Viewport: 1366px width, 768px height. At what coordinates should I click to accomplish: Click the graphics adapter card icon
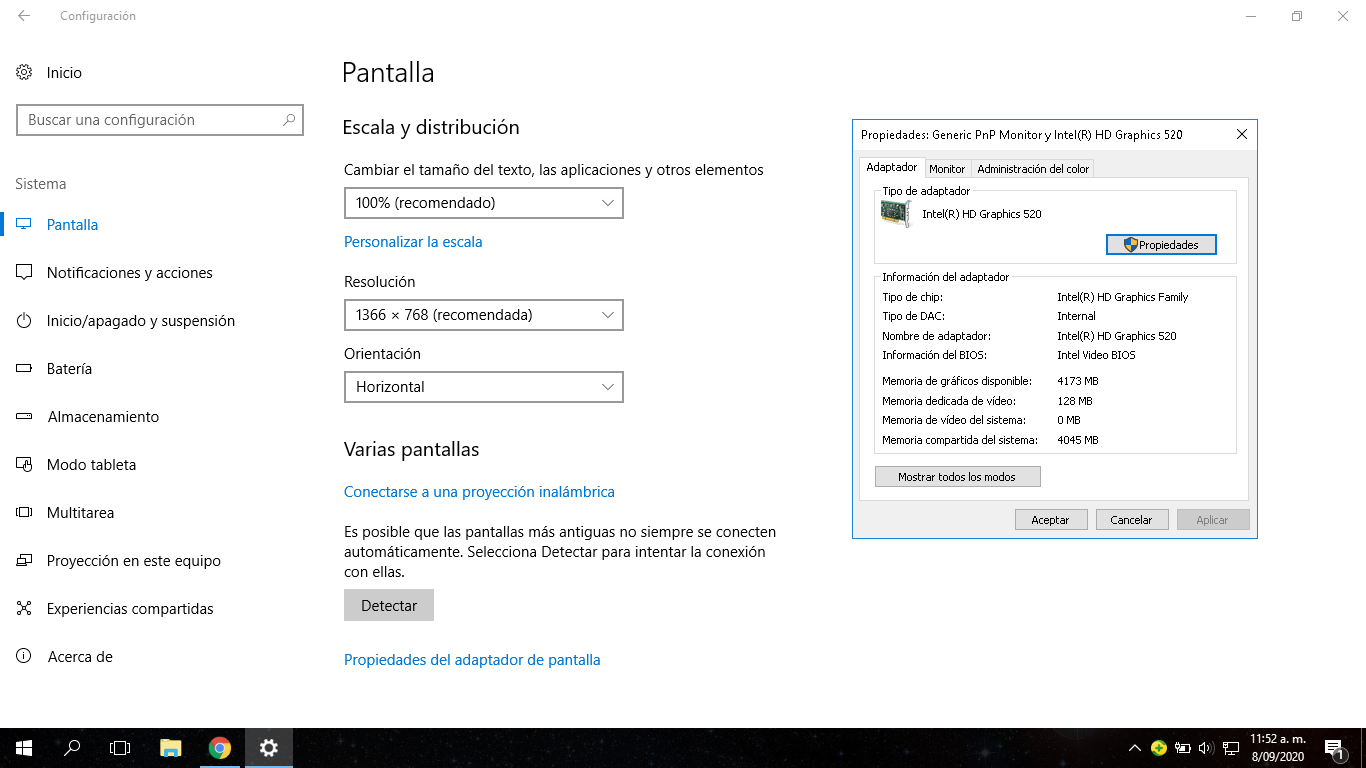pos(896,213)
